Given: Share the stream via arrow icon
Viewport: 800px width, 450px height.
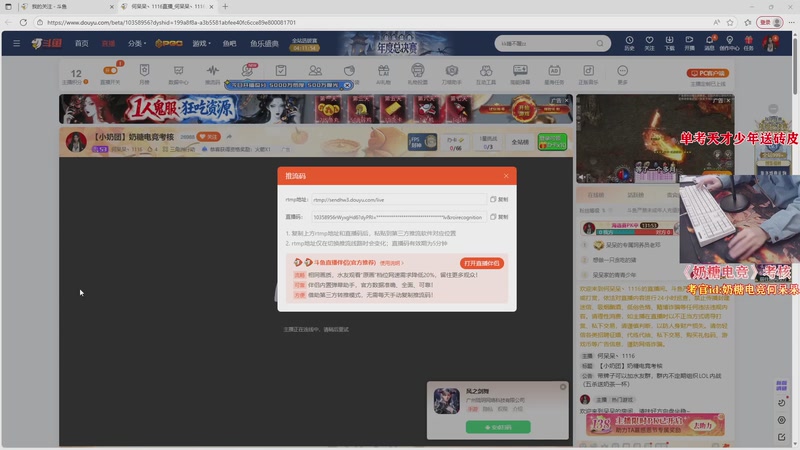Looking at the screenshot, I should coord(229,136).
